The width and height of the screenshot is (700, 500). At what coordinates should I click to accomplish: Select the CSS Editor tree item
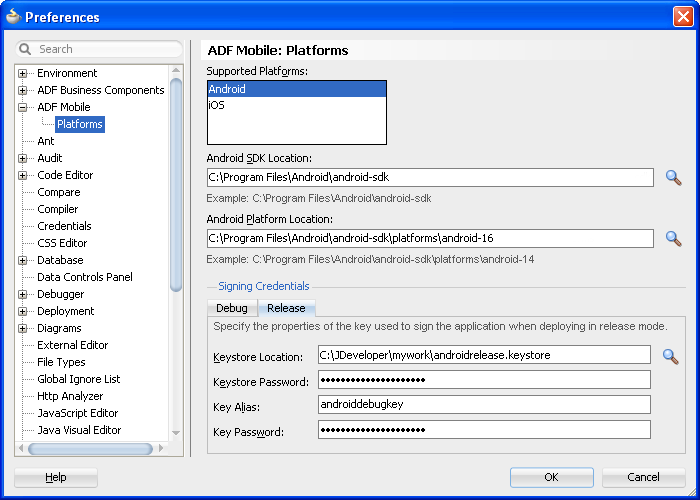point(62,243)
